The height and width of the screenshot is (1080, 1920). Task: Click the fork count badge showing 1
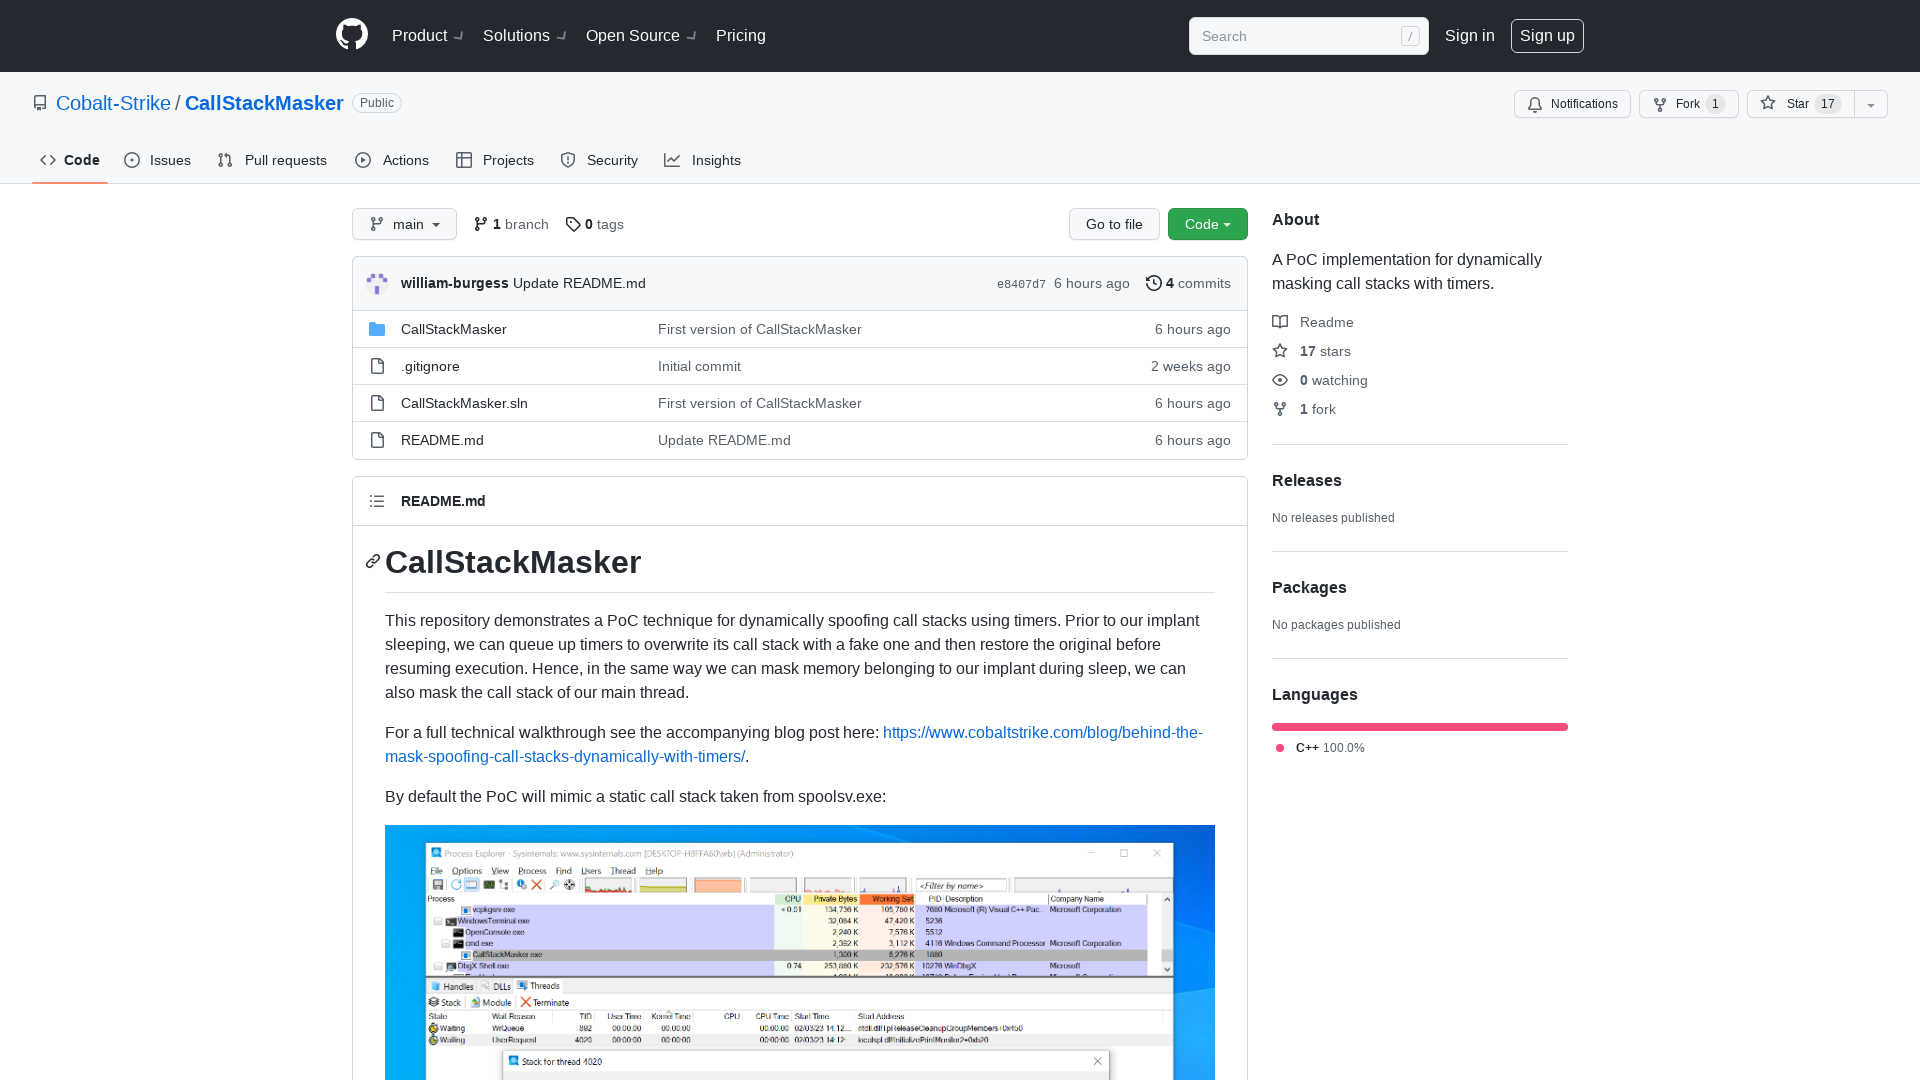tap(1715, 104)
